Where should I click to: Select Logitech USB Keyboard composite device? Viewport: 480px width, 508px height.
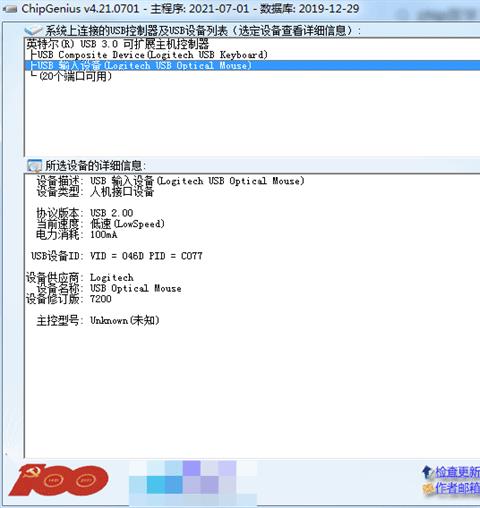tap(149, 55)
